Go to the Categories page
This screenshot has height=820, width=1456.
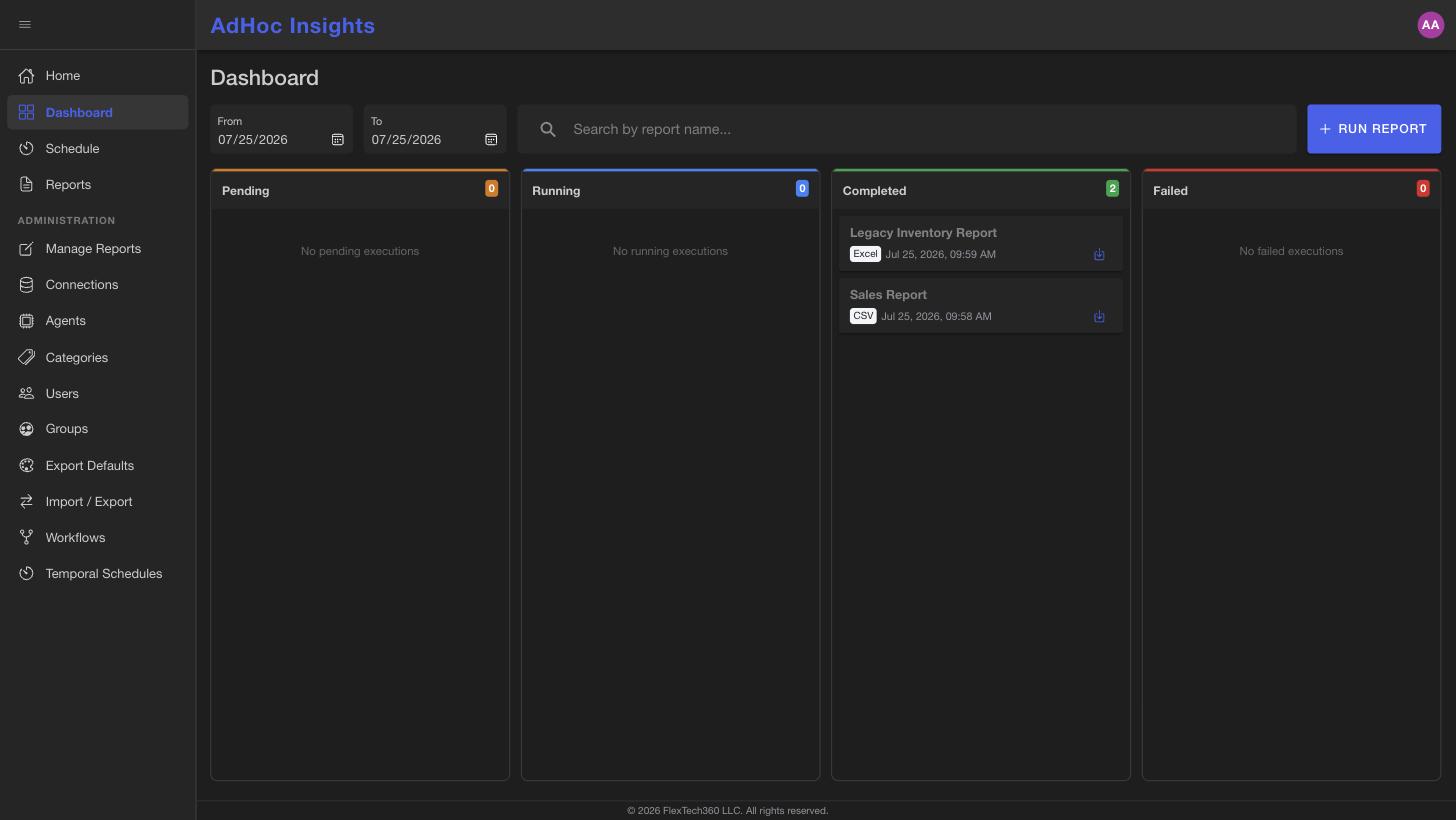pos(98,358)
